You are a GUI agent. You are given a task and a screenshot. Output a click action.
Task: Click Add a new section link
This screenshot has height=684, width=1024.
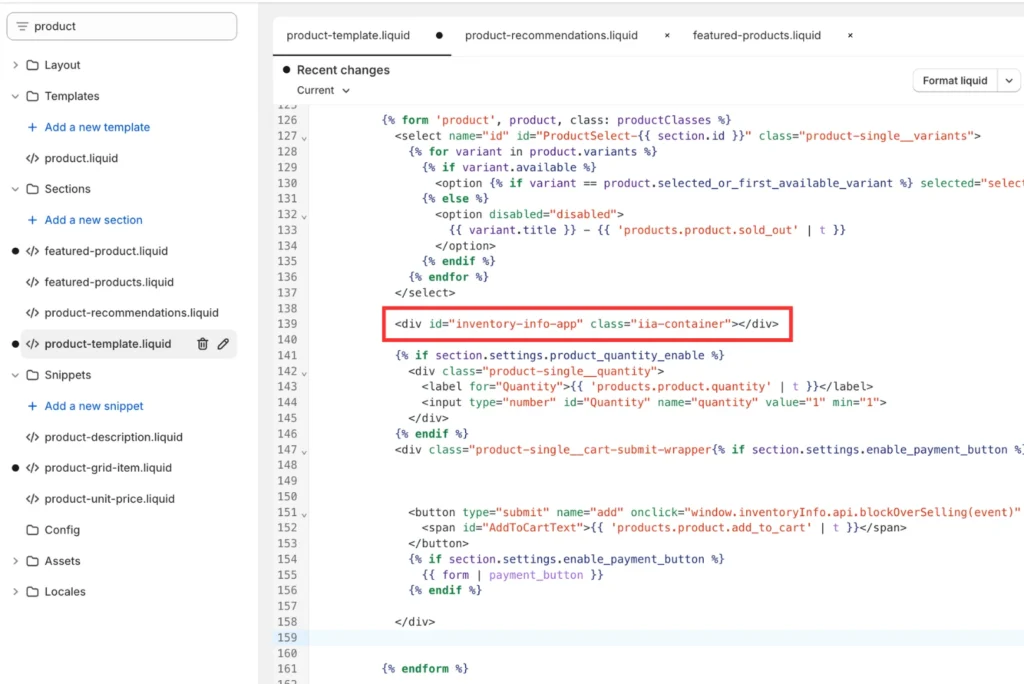pyautogui.click(x=93, y=220)
